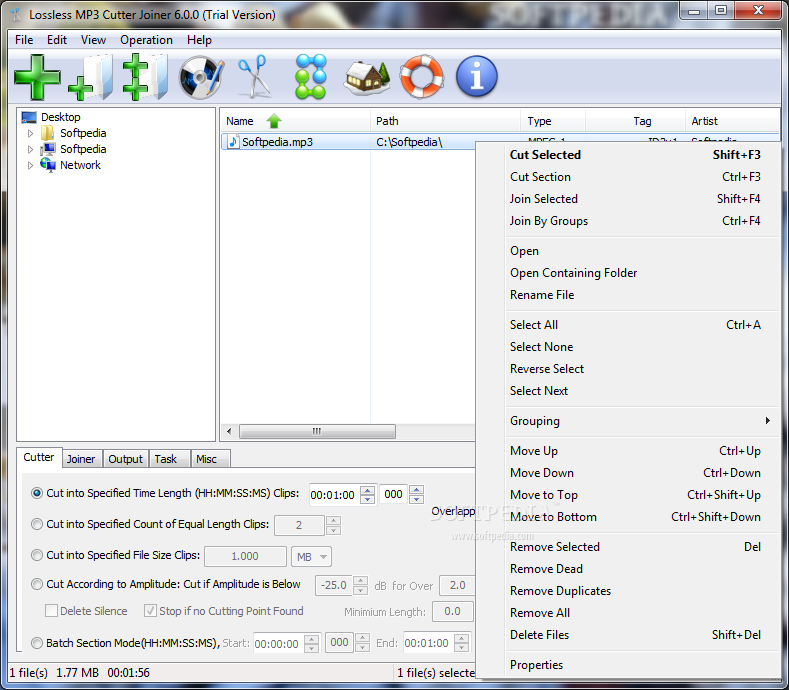
Task: Click the Add Folder toolbar icon
Action: point(91,78)
